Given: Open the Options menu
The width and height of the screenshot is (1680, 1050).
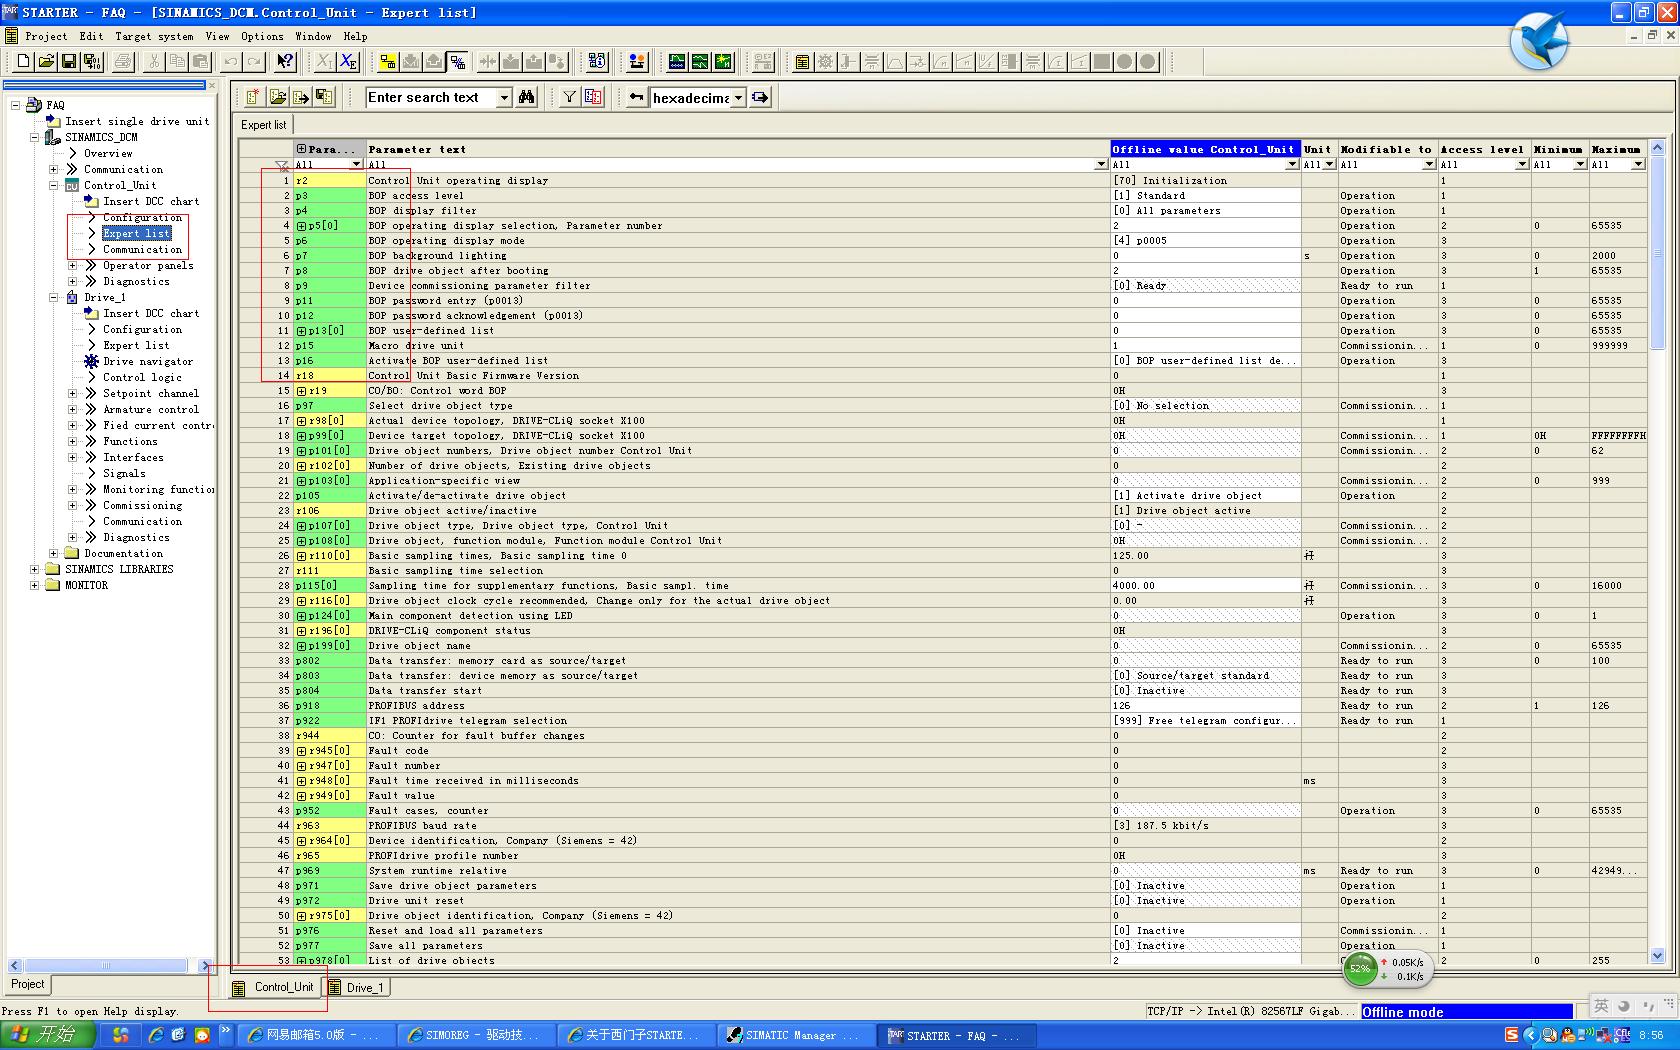Looking at the screenshot, I should (x=262, y=36).
